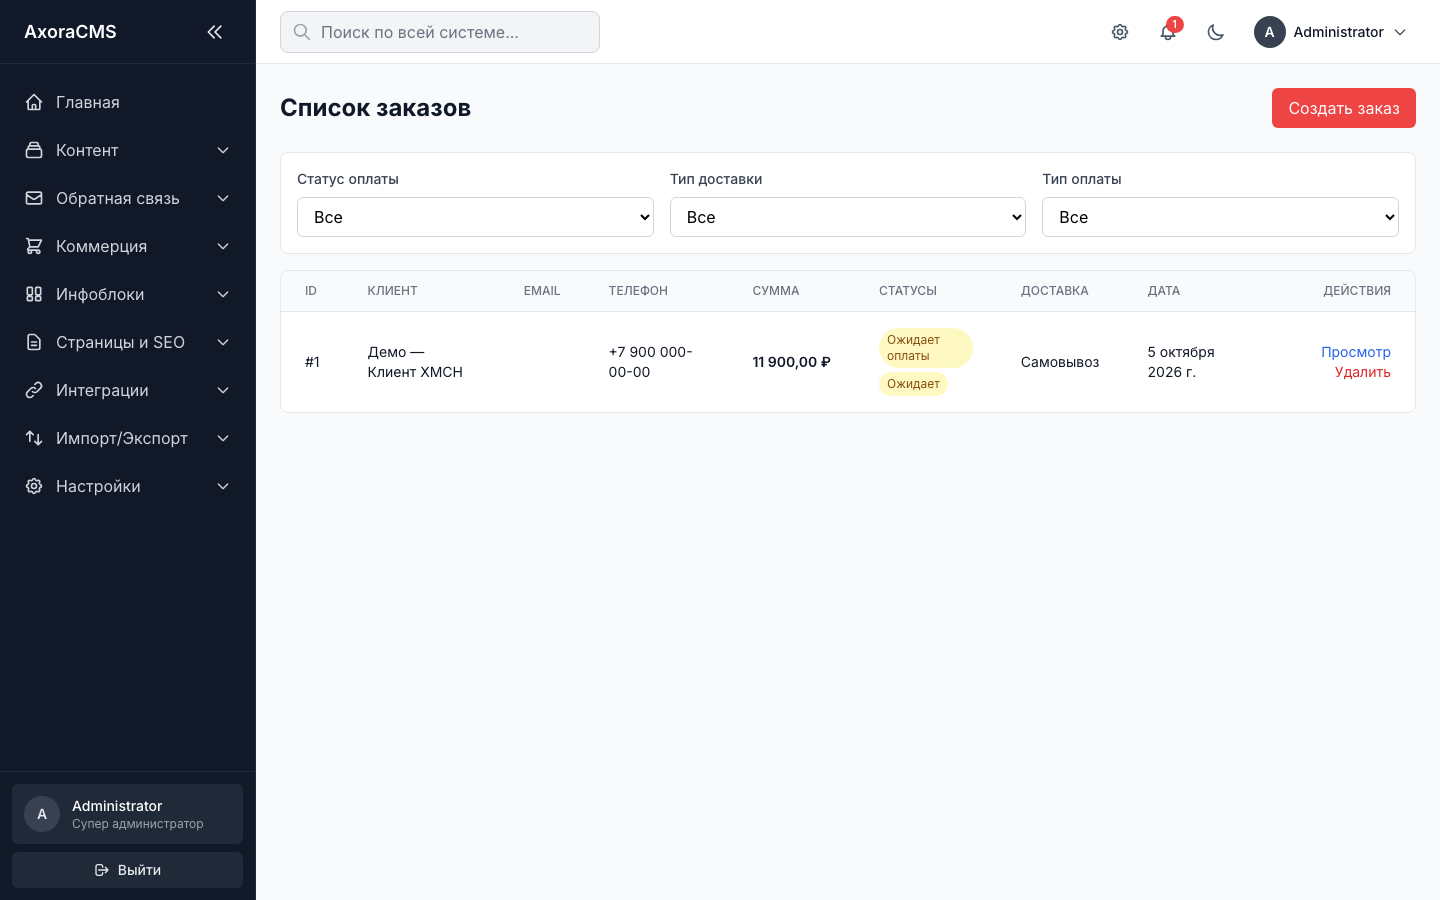Viewport: 1440px width, 900px height.
Task: Open the Тип доставки dropdown
Action: click(x=848, y=217)
